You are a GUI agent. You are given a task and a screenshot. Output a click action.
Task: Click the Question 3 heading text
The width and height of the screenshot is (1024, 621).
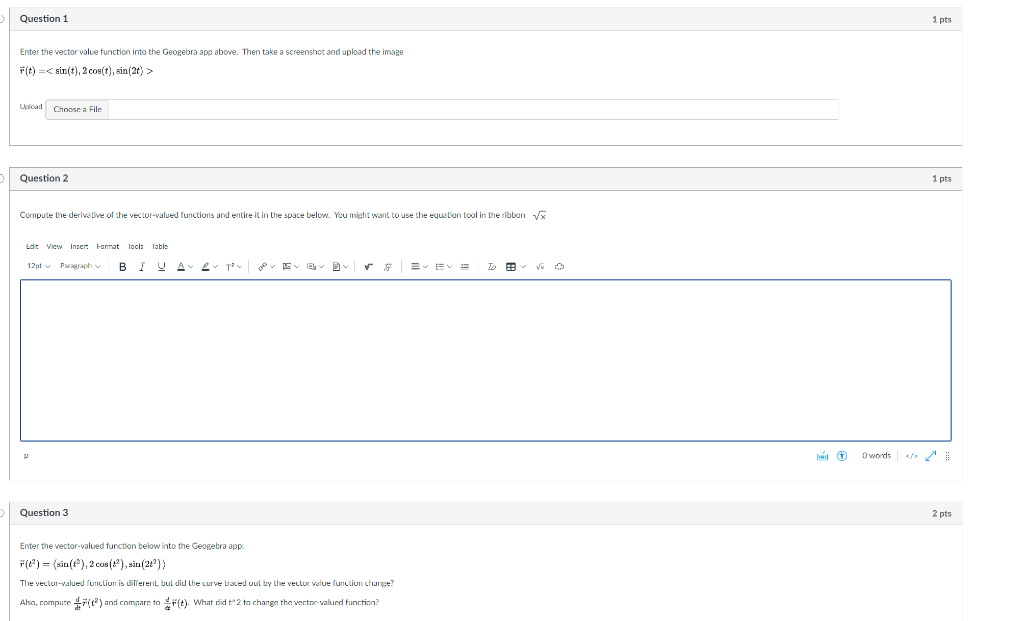point(44,513)
